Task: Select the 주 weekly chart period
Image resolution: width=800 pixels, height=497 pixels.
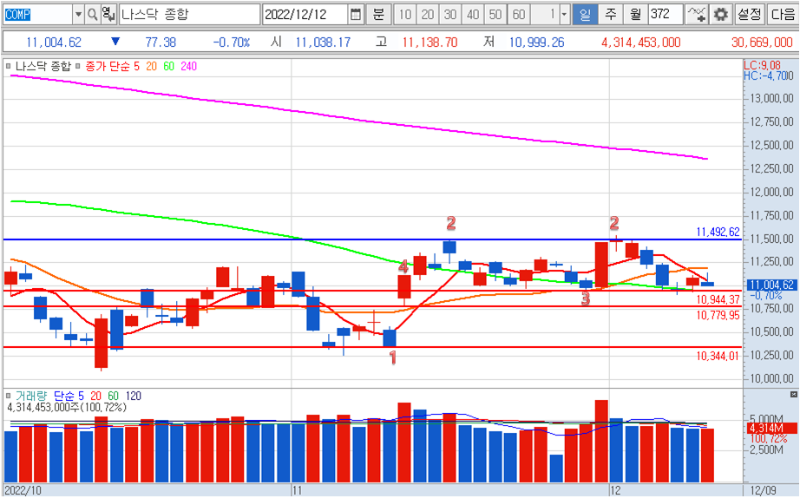Action: (610, 14)
